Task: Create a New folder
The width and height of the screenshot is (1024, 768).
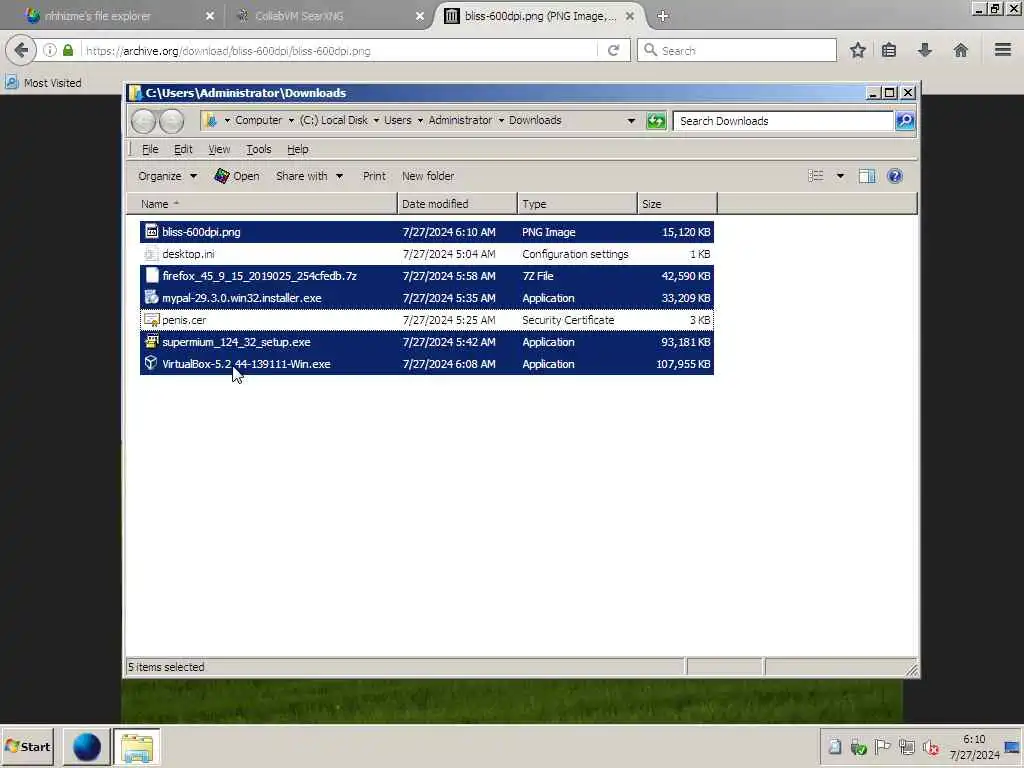Action: click(x=428, y=176)
